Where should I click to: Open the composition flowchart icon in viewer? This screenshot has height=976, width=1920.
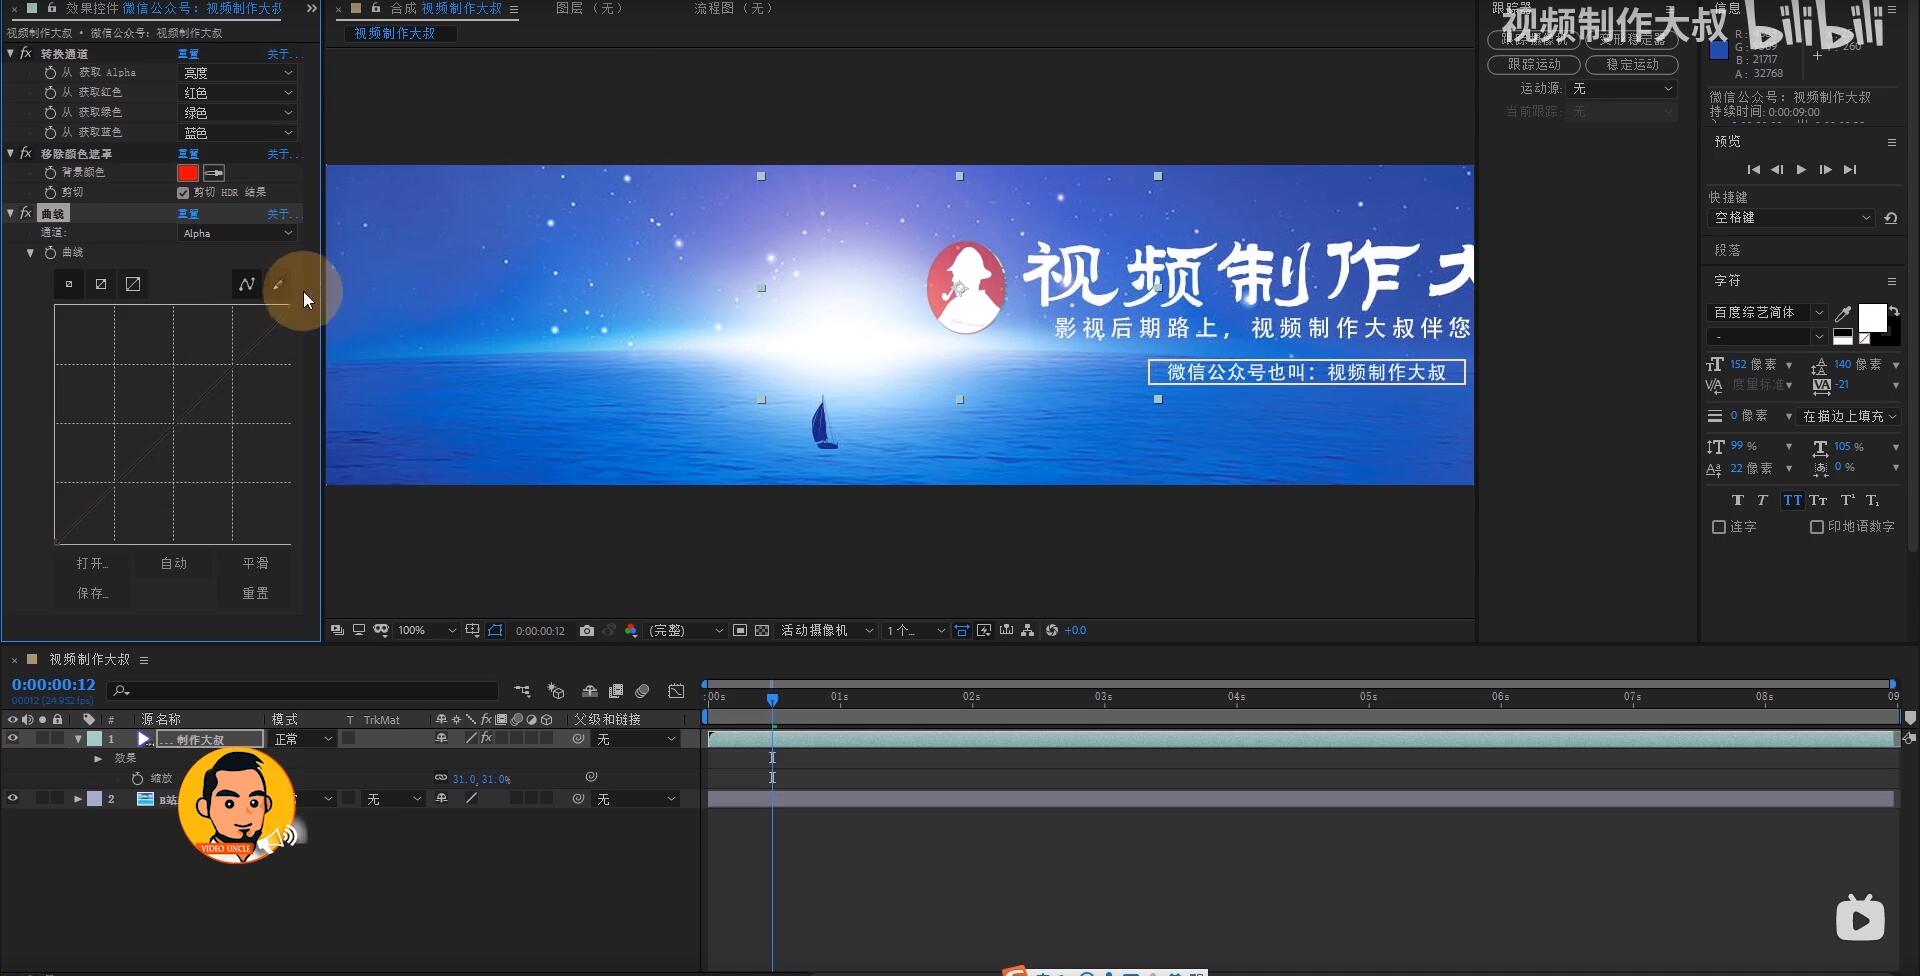[x=1028, y=630]
